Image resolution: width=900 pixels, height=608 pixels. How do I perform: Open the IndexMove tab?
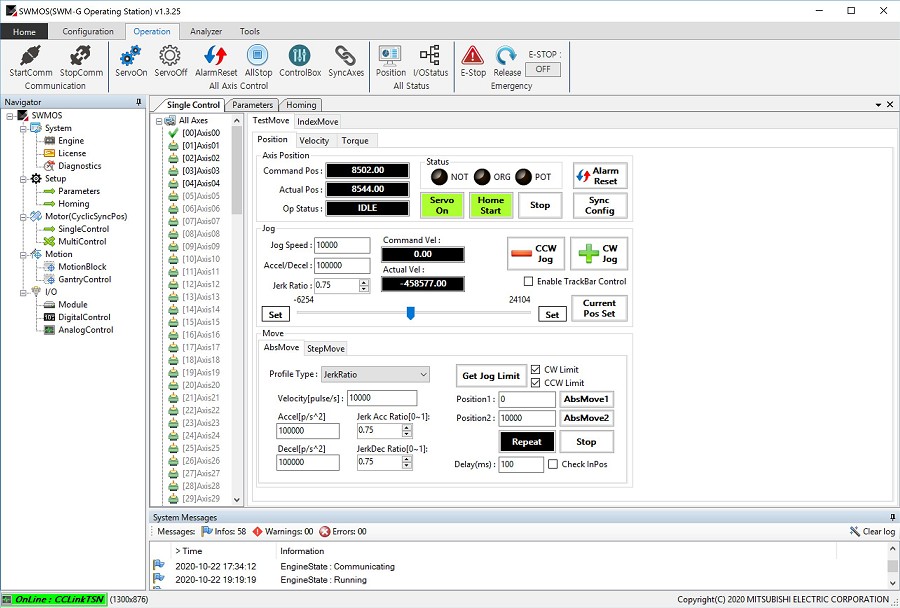tap(317, 121)
